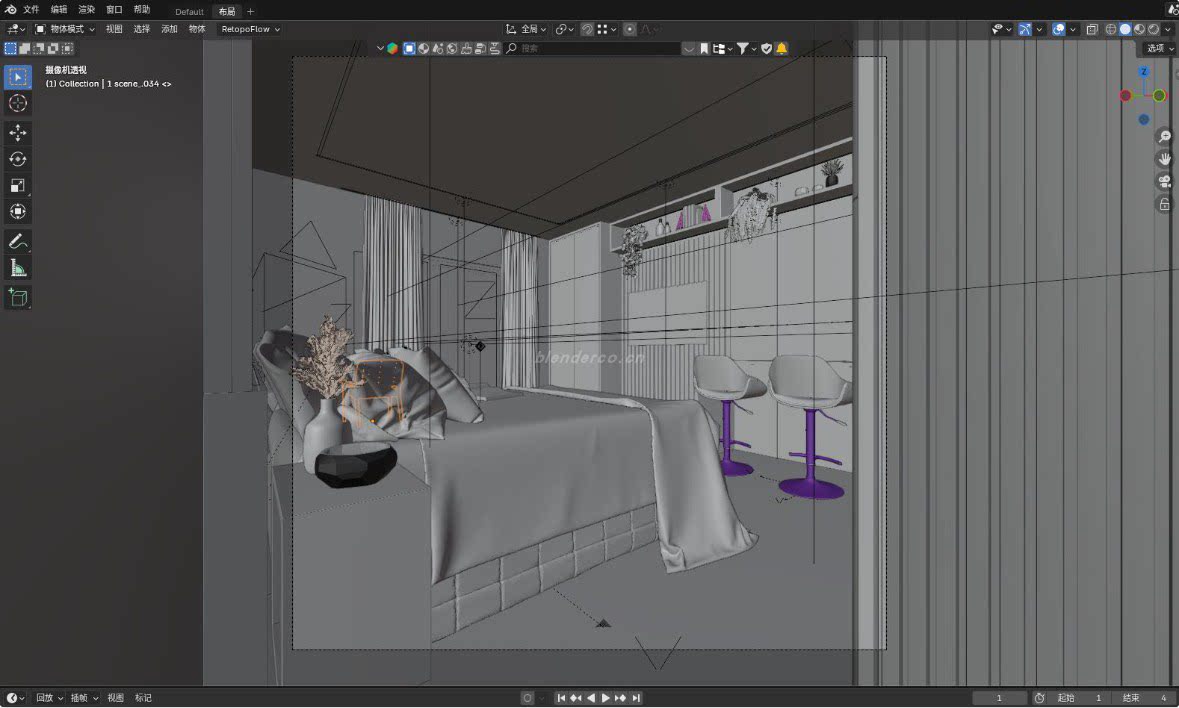This screenshot has width=1179, height=708.
Task: Choose the Scale tool
Action: [x=18, y=186]
